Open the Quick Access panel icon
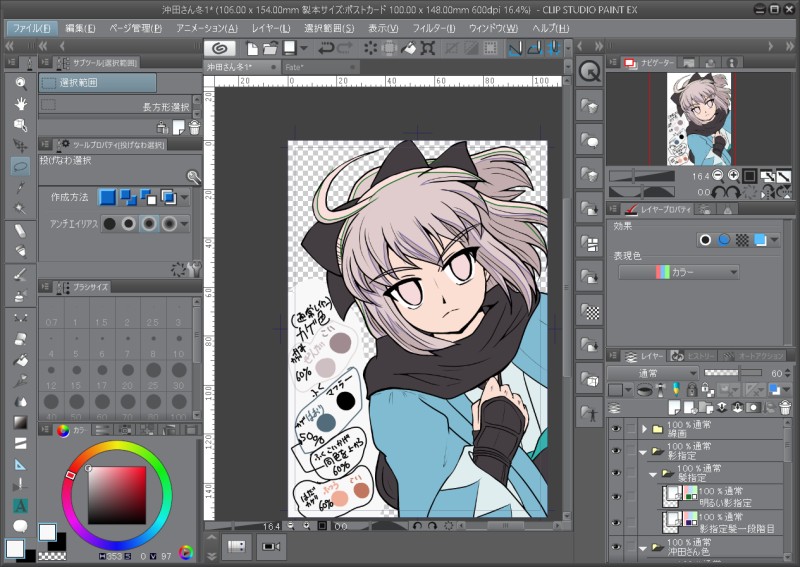Image resolution: width=800 pixels, height=567 pixels. (x=590, y=72)
